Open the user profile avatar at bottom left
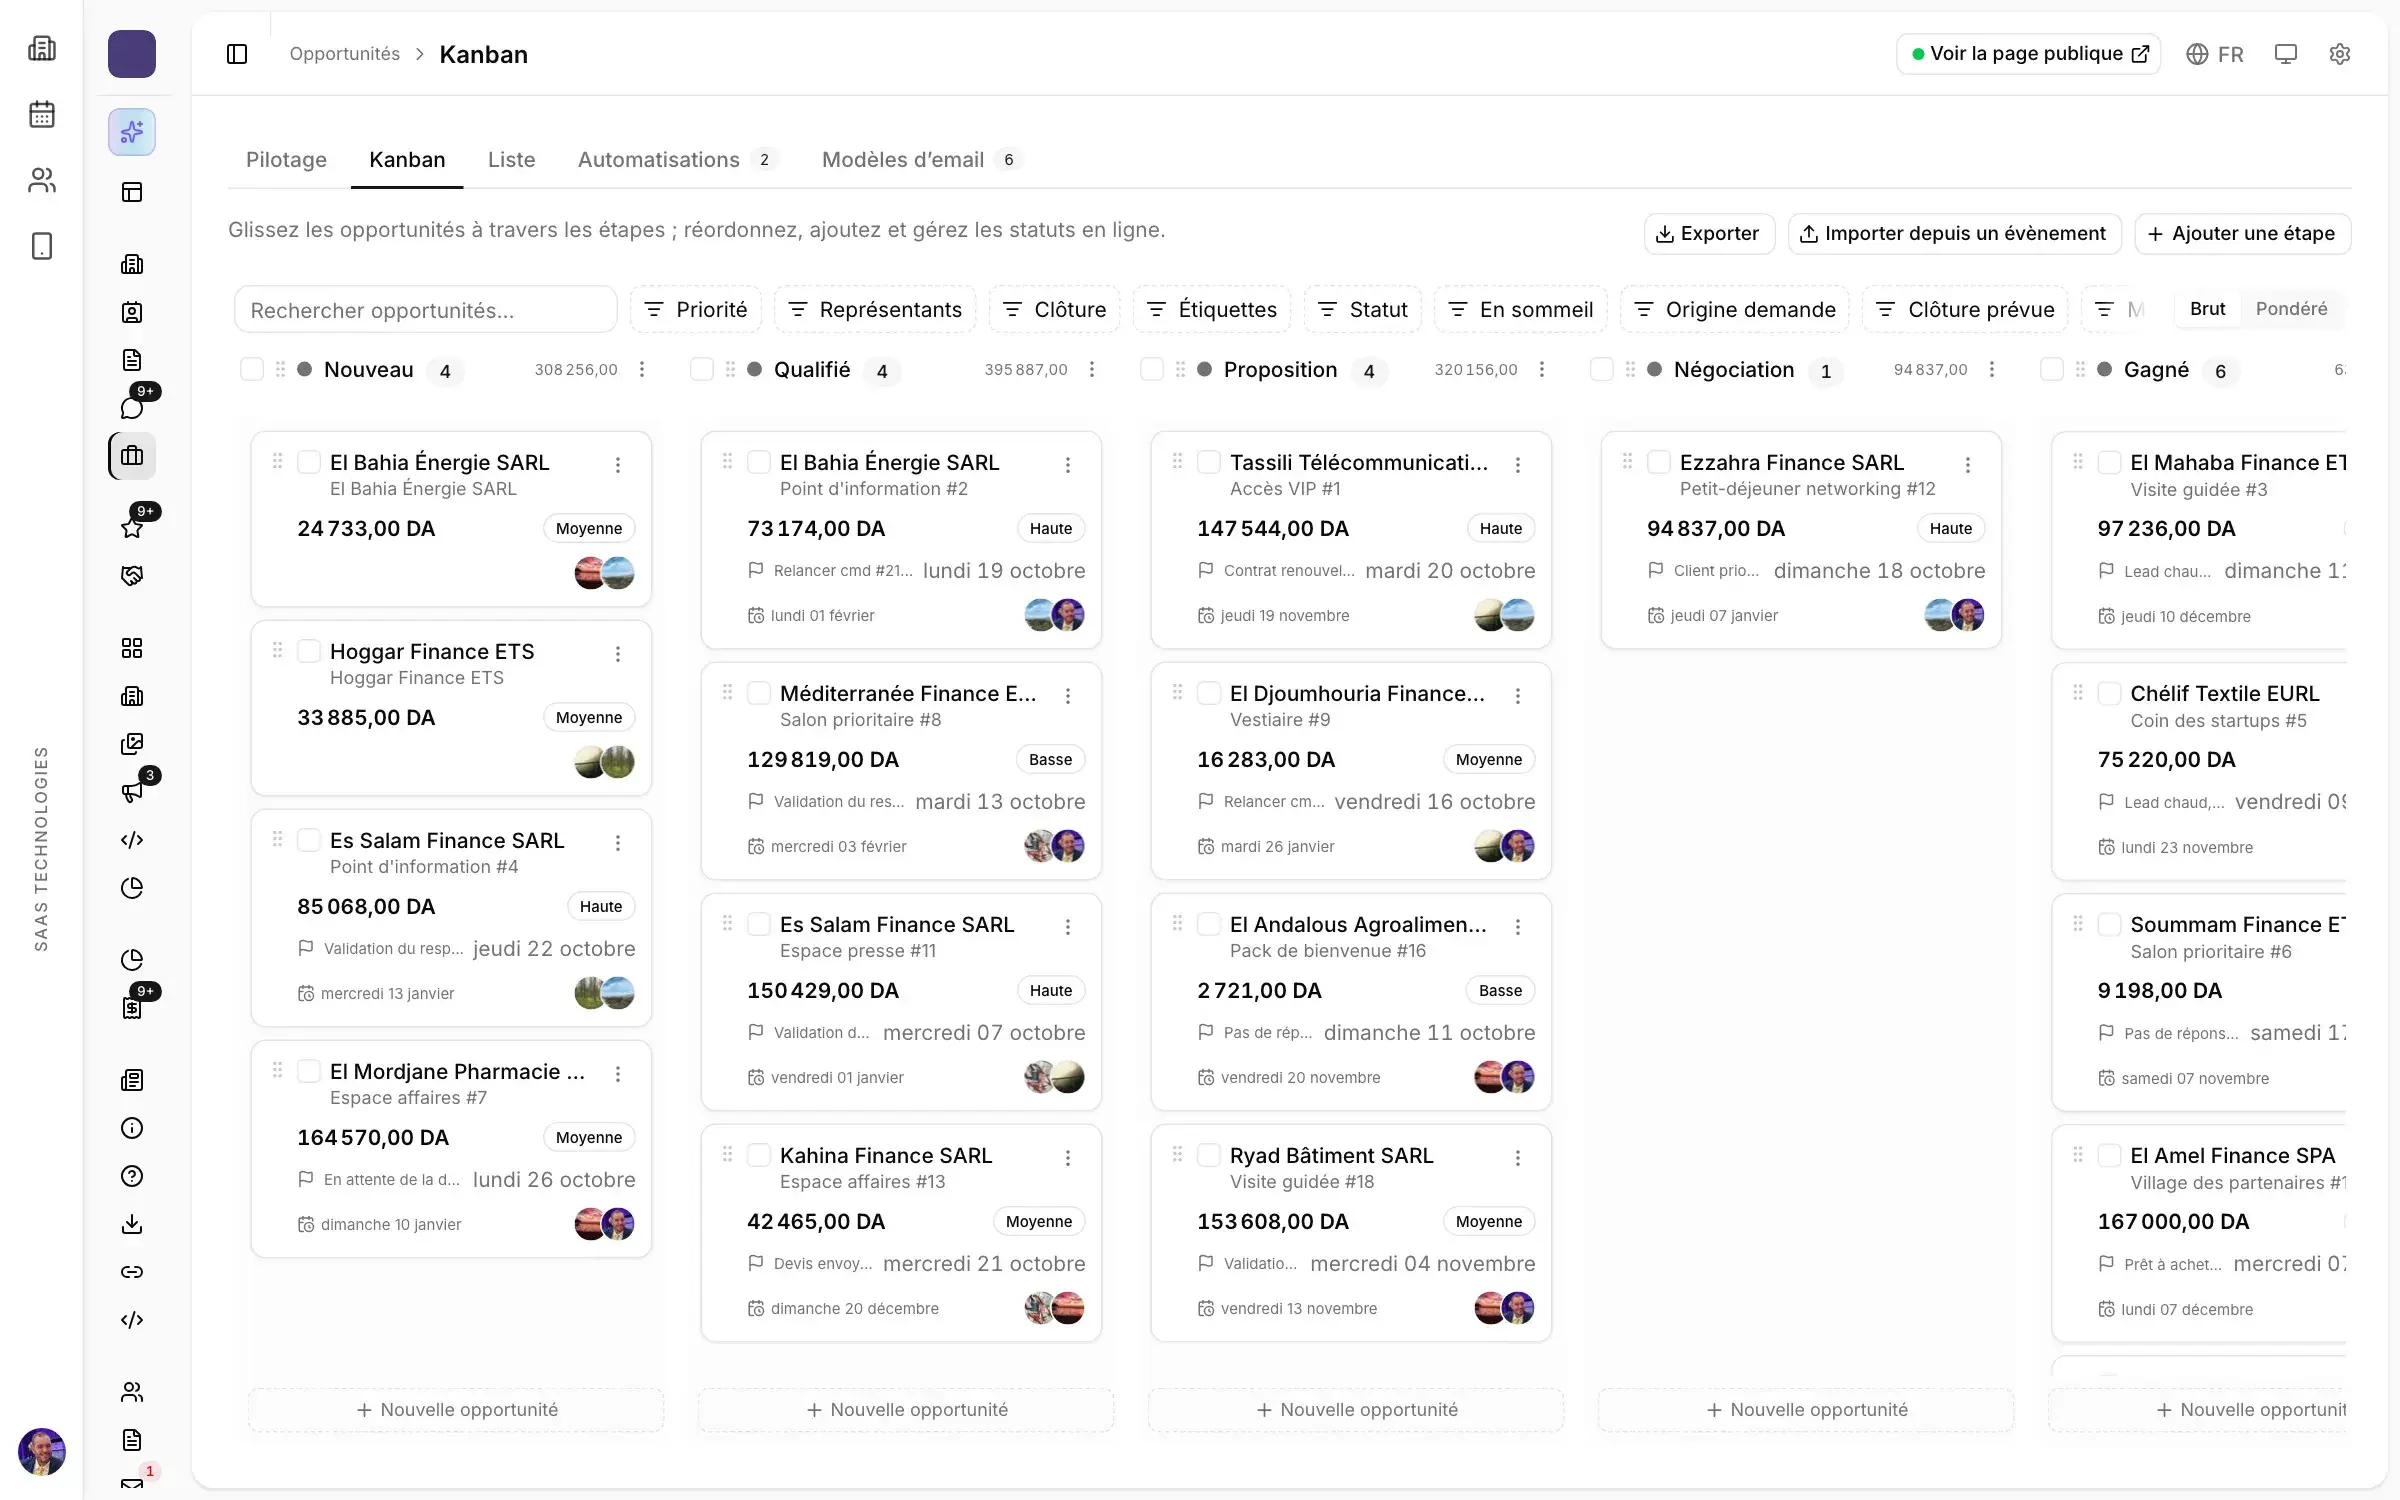 (x=42, y=1452)
